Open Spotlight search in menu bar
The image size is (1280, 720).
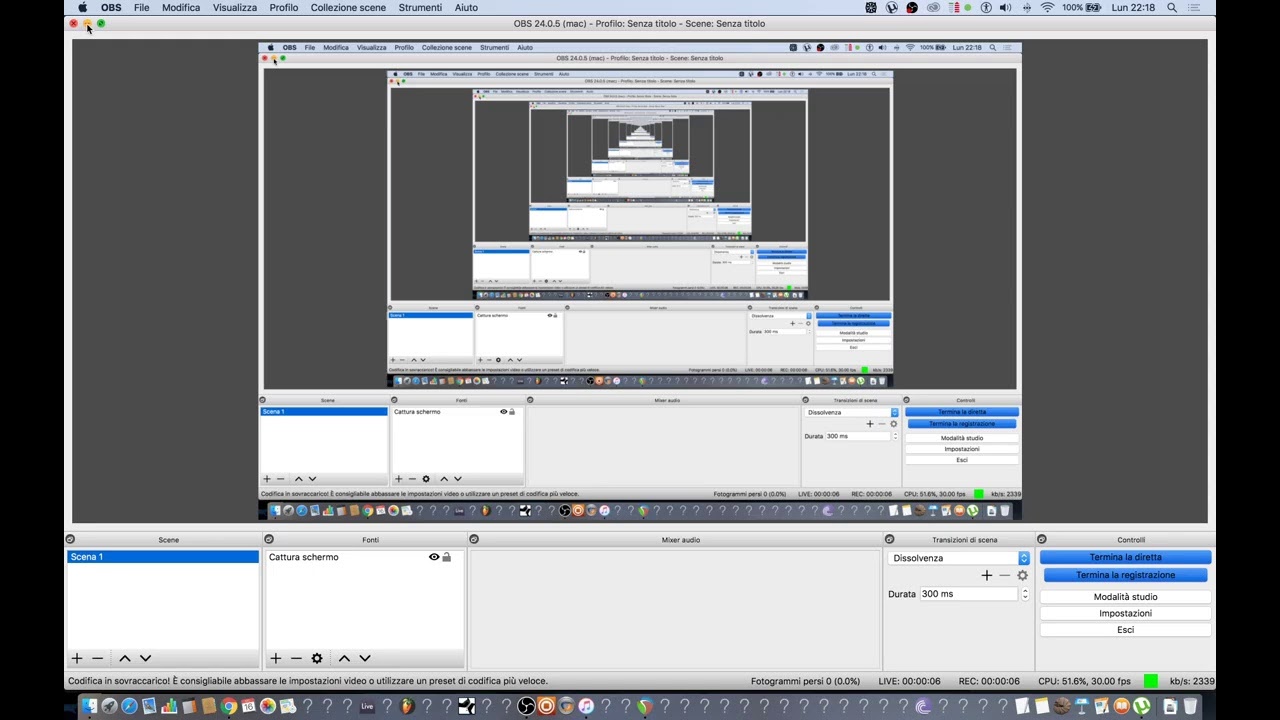[x=1172, y=7]
